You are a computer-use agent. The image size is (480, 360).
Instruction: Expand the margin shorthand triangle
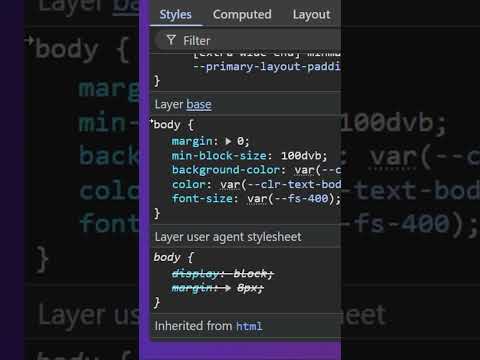pyautogui.click(x=228, y=141)
